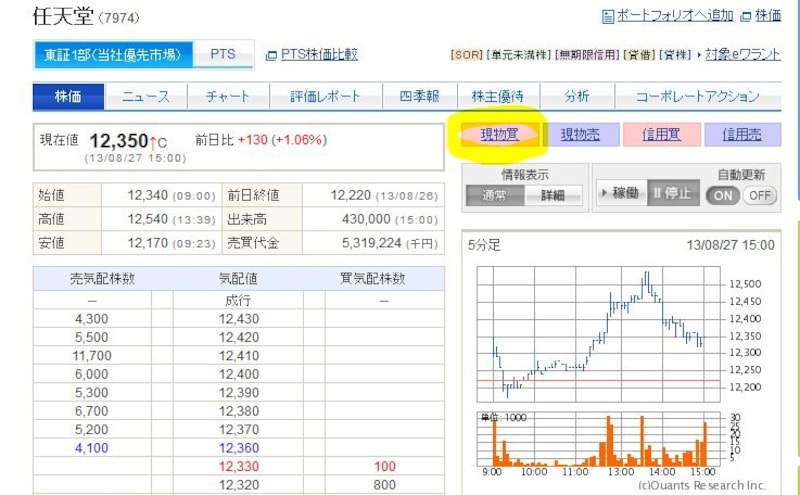Click the orange volume bar chart
Viewport: 800px width, 495px height.
(x=599, y=439)
